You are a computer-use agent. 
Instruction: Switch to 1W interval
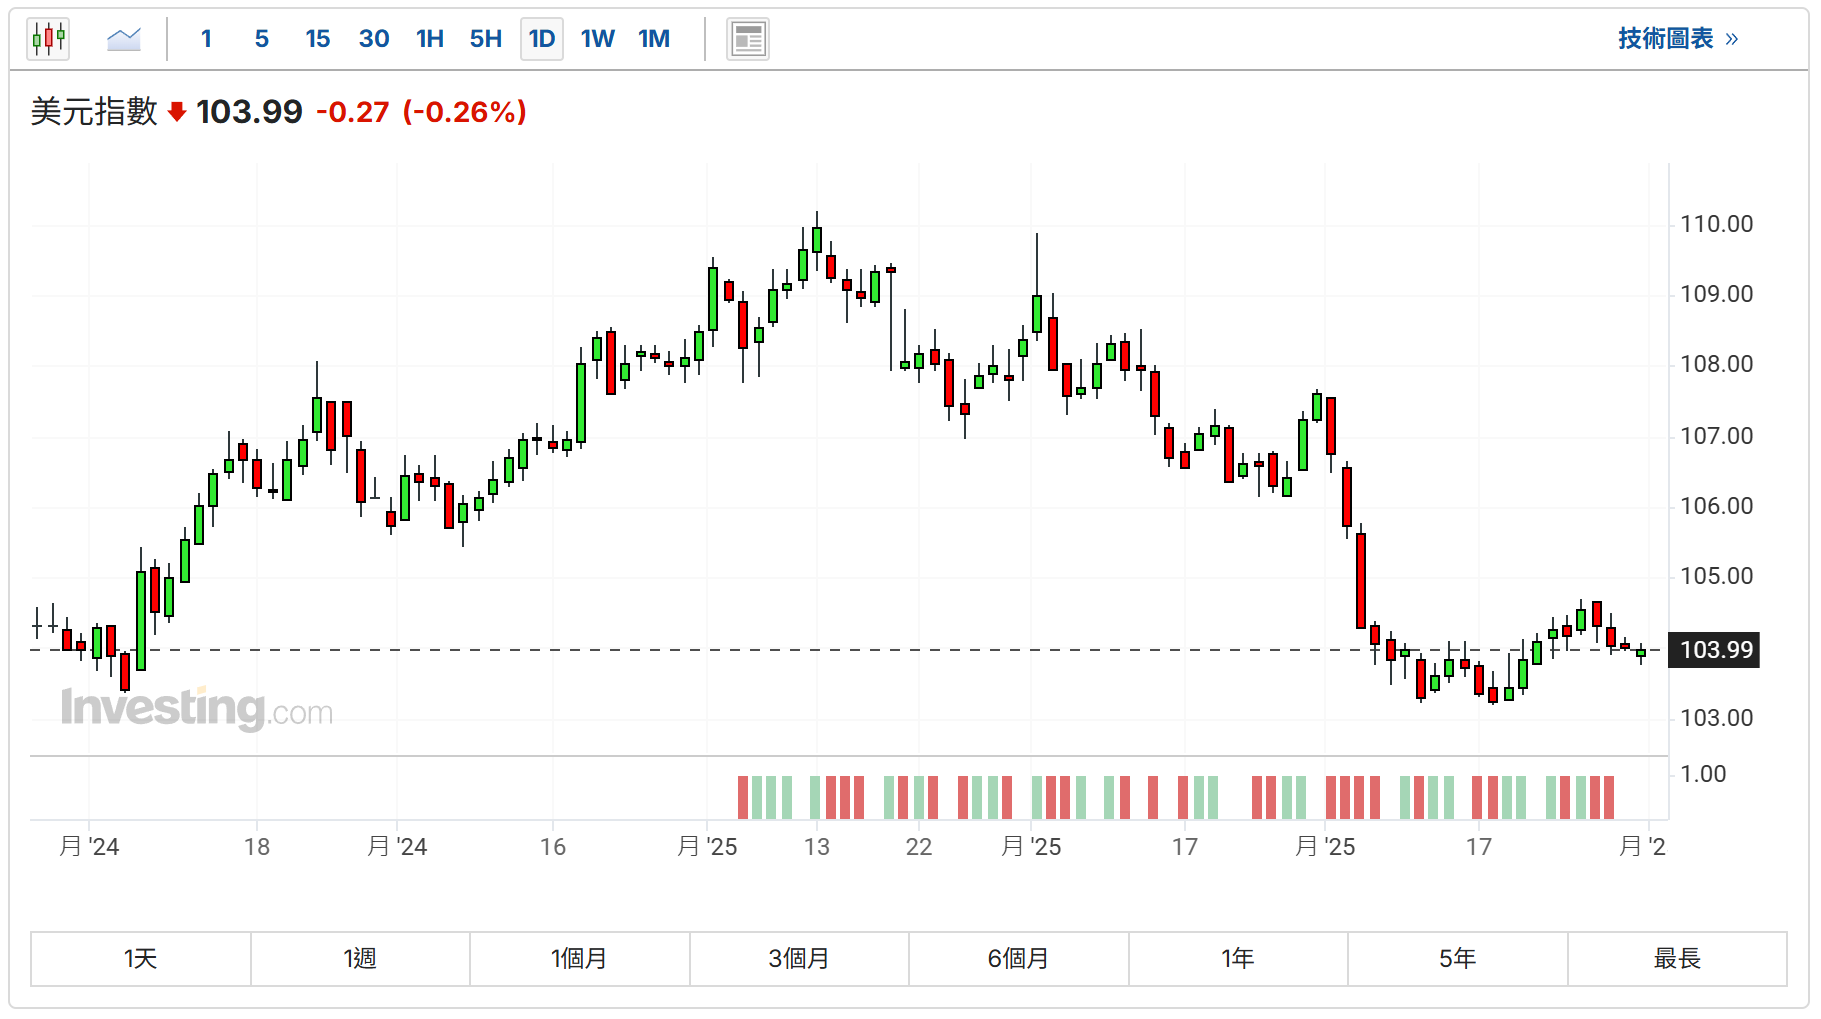598,39
